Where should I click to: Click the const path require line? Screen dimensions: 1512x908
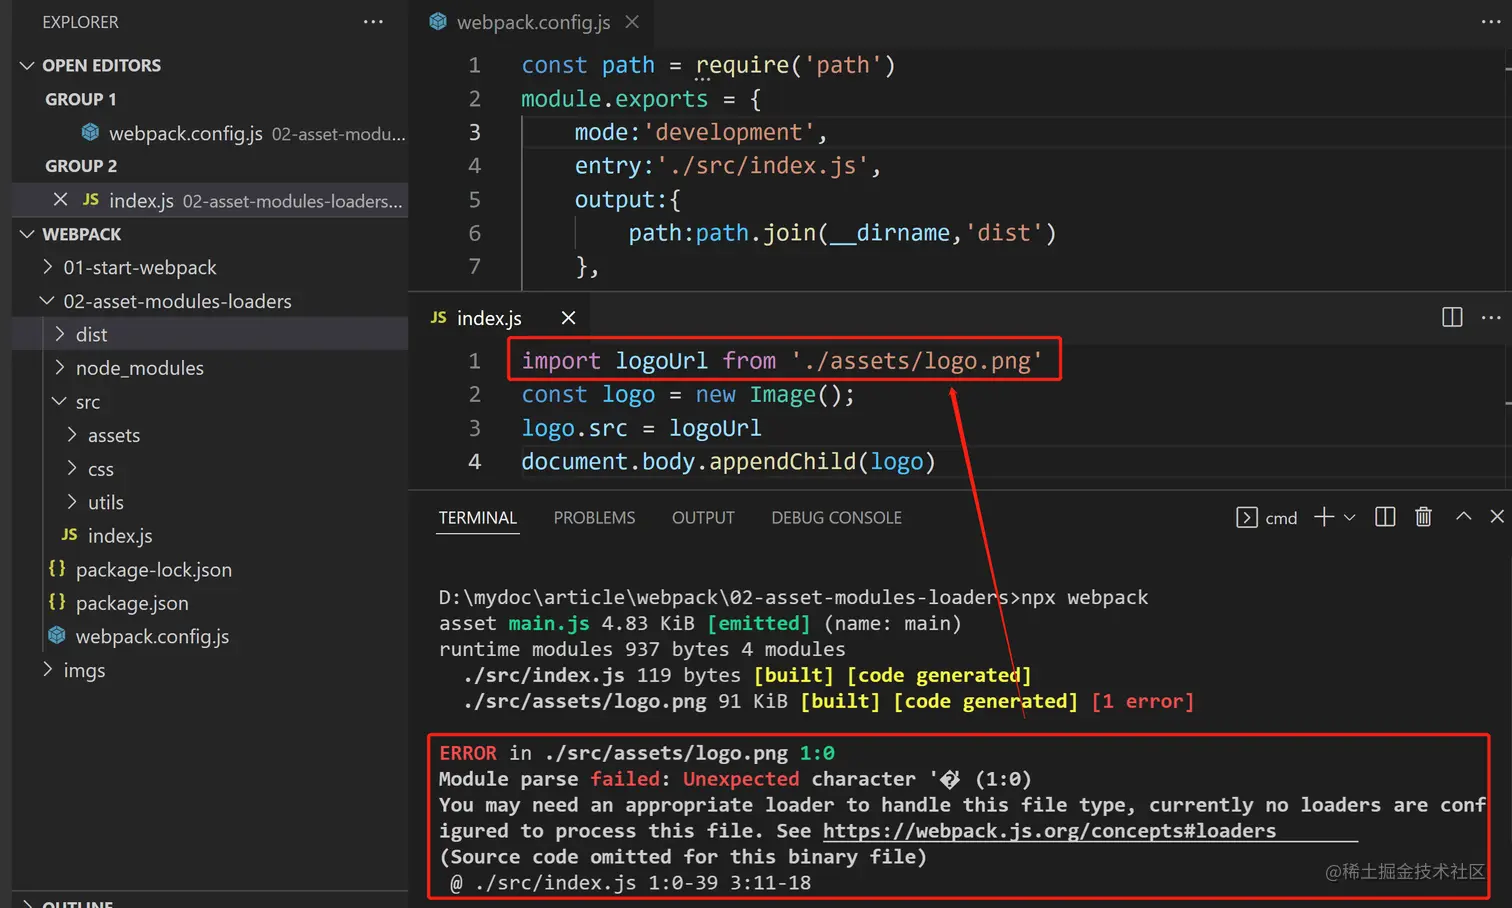708,65
